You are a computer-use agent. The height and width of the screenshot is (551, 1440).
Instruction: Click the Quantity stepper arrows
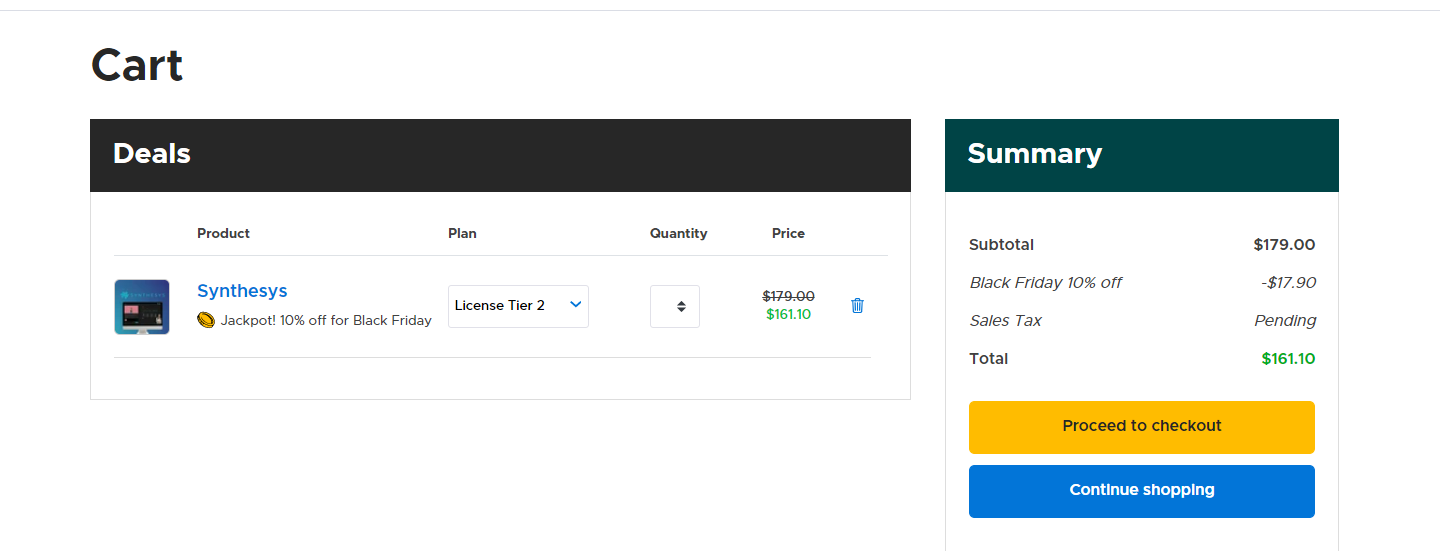tap(680, 306)
